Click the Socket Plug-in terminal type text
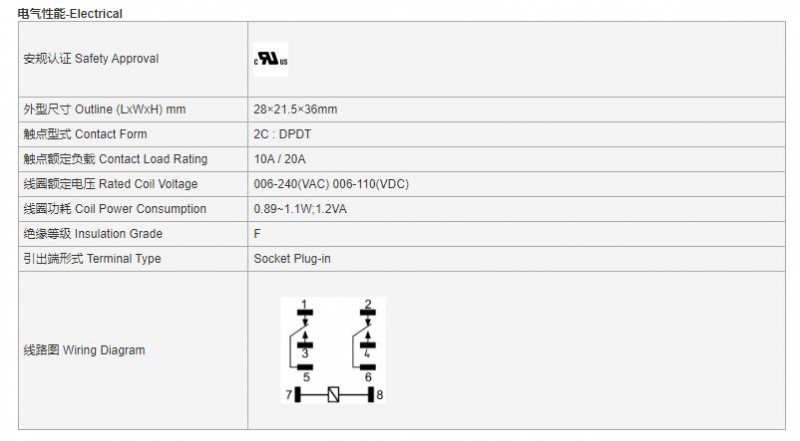The image size is (800, 441). click(x=292, y=259)
